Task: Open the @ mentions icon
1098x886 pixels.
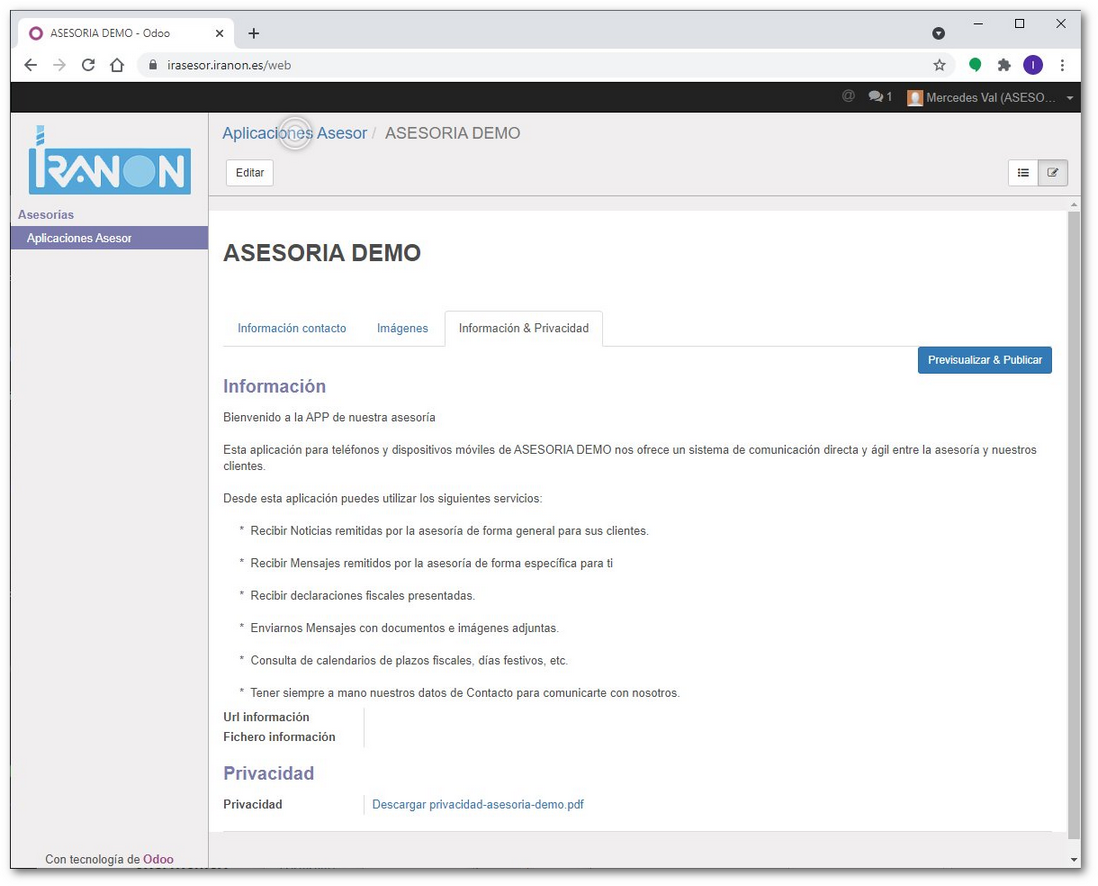Action: pyautogui.click(x=848, y=97)
